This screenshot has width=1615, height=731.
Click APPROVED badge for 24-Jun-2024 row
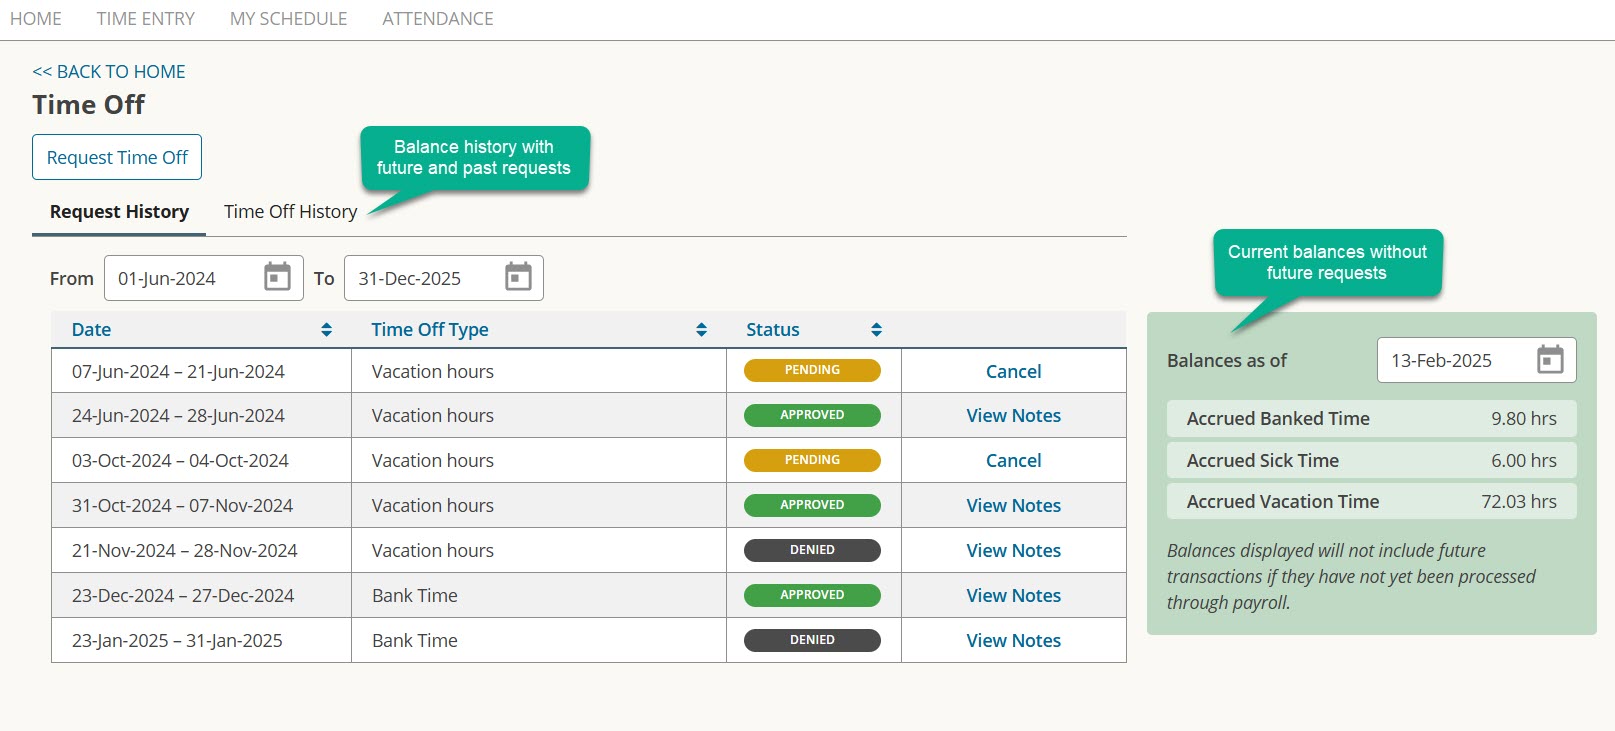812,415
